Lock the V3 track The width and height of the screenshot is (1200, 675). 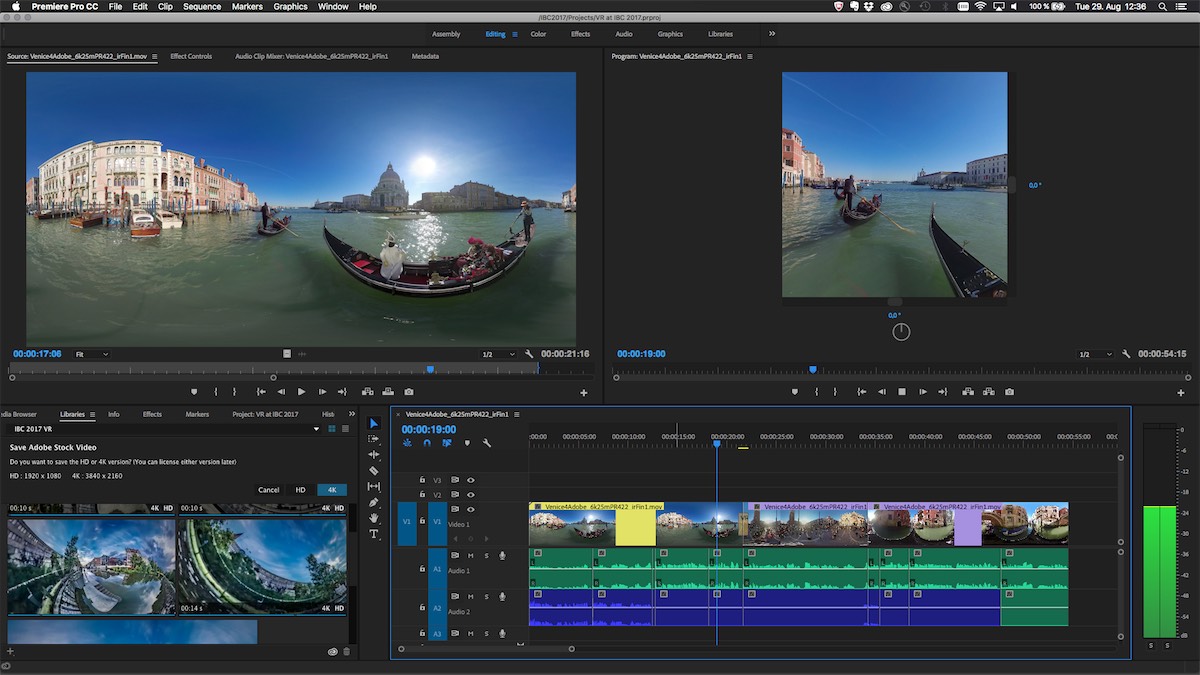click(422, 478)
